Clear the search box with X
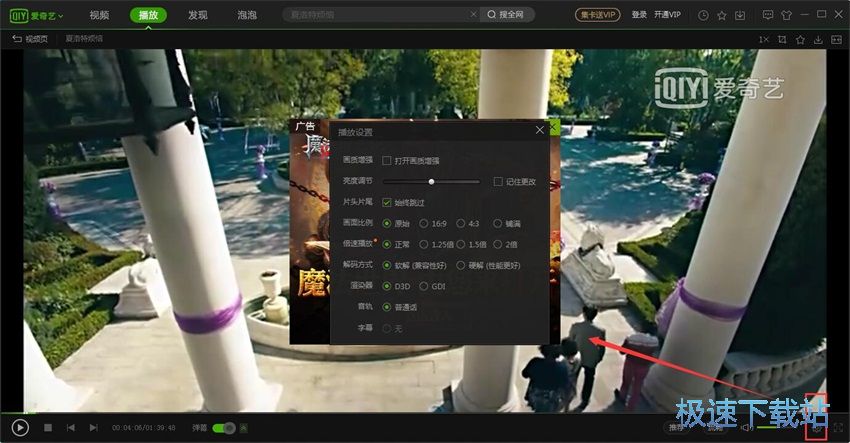 pos(473,15)
